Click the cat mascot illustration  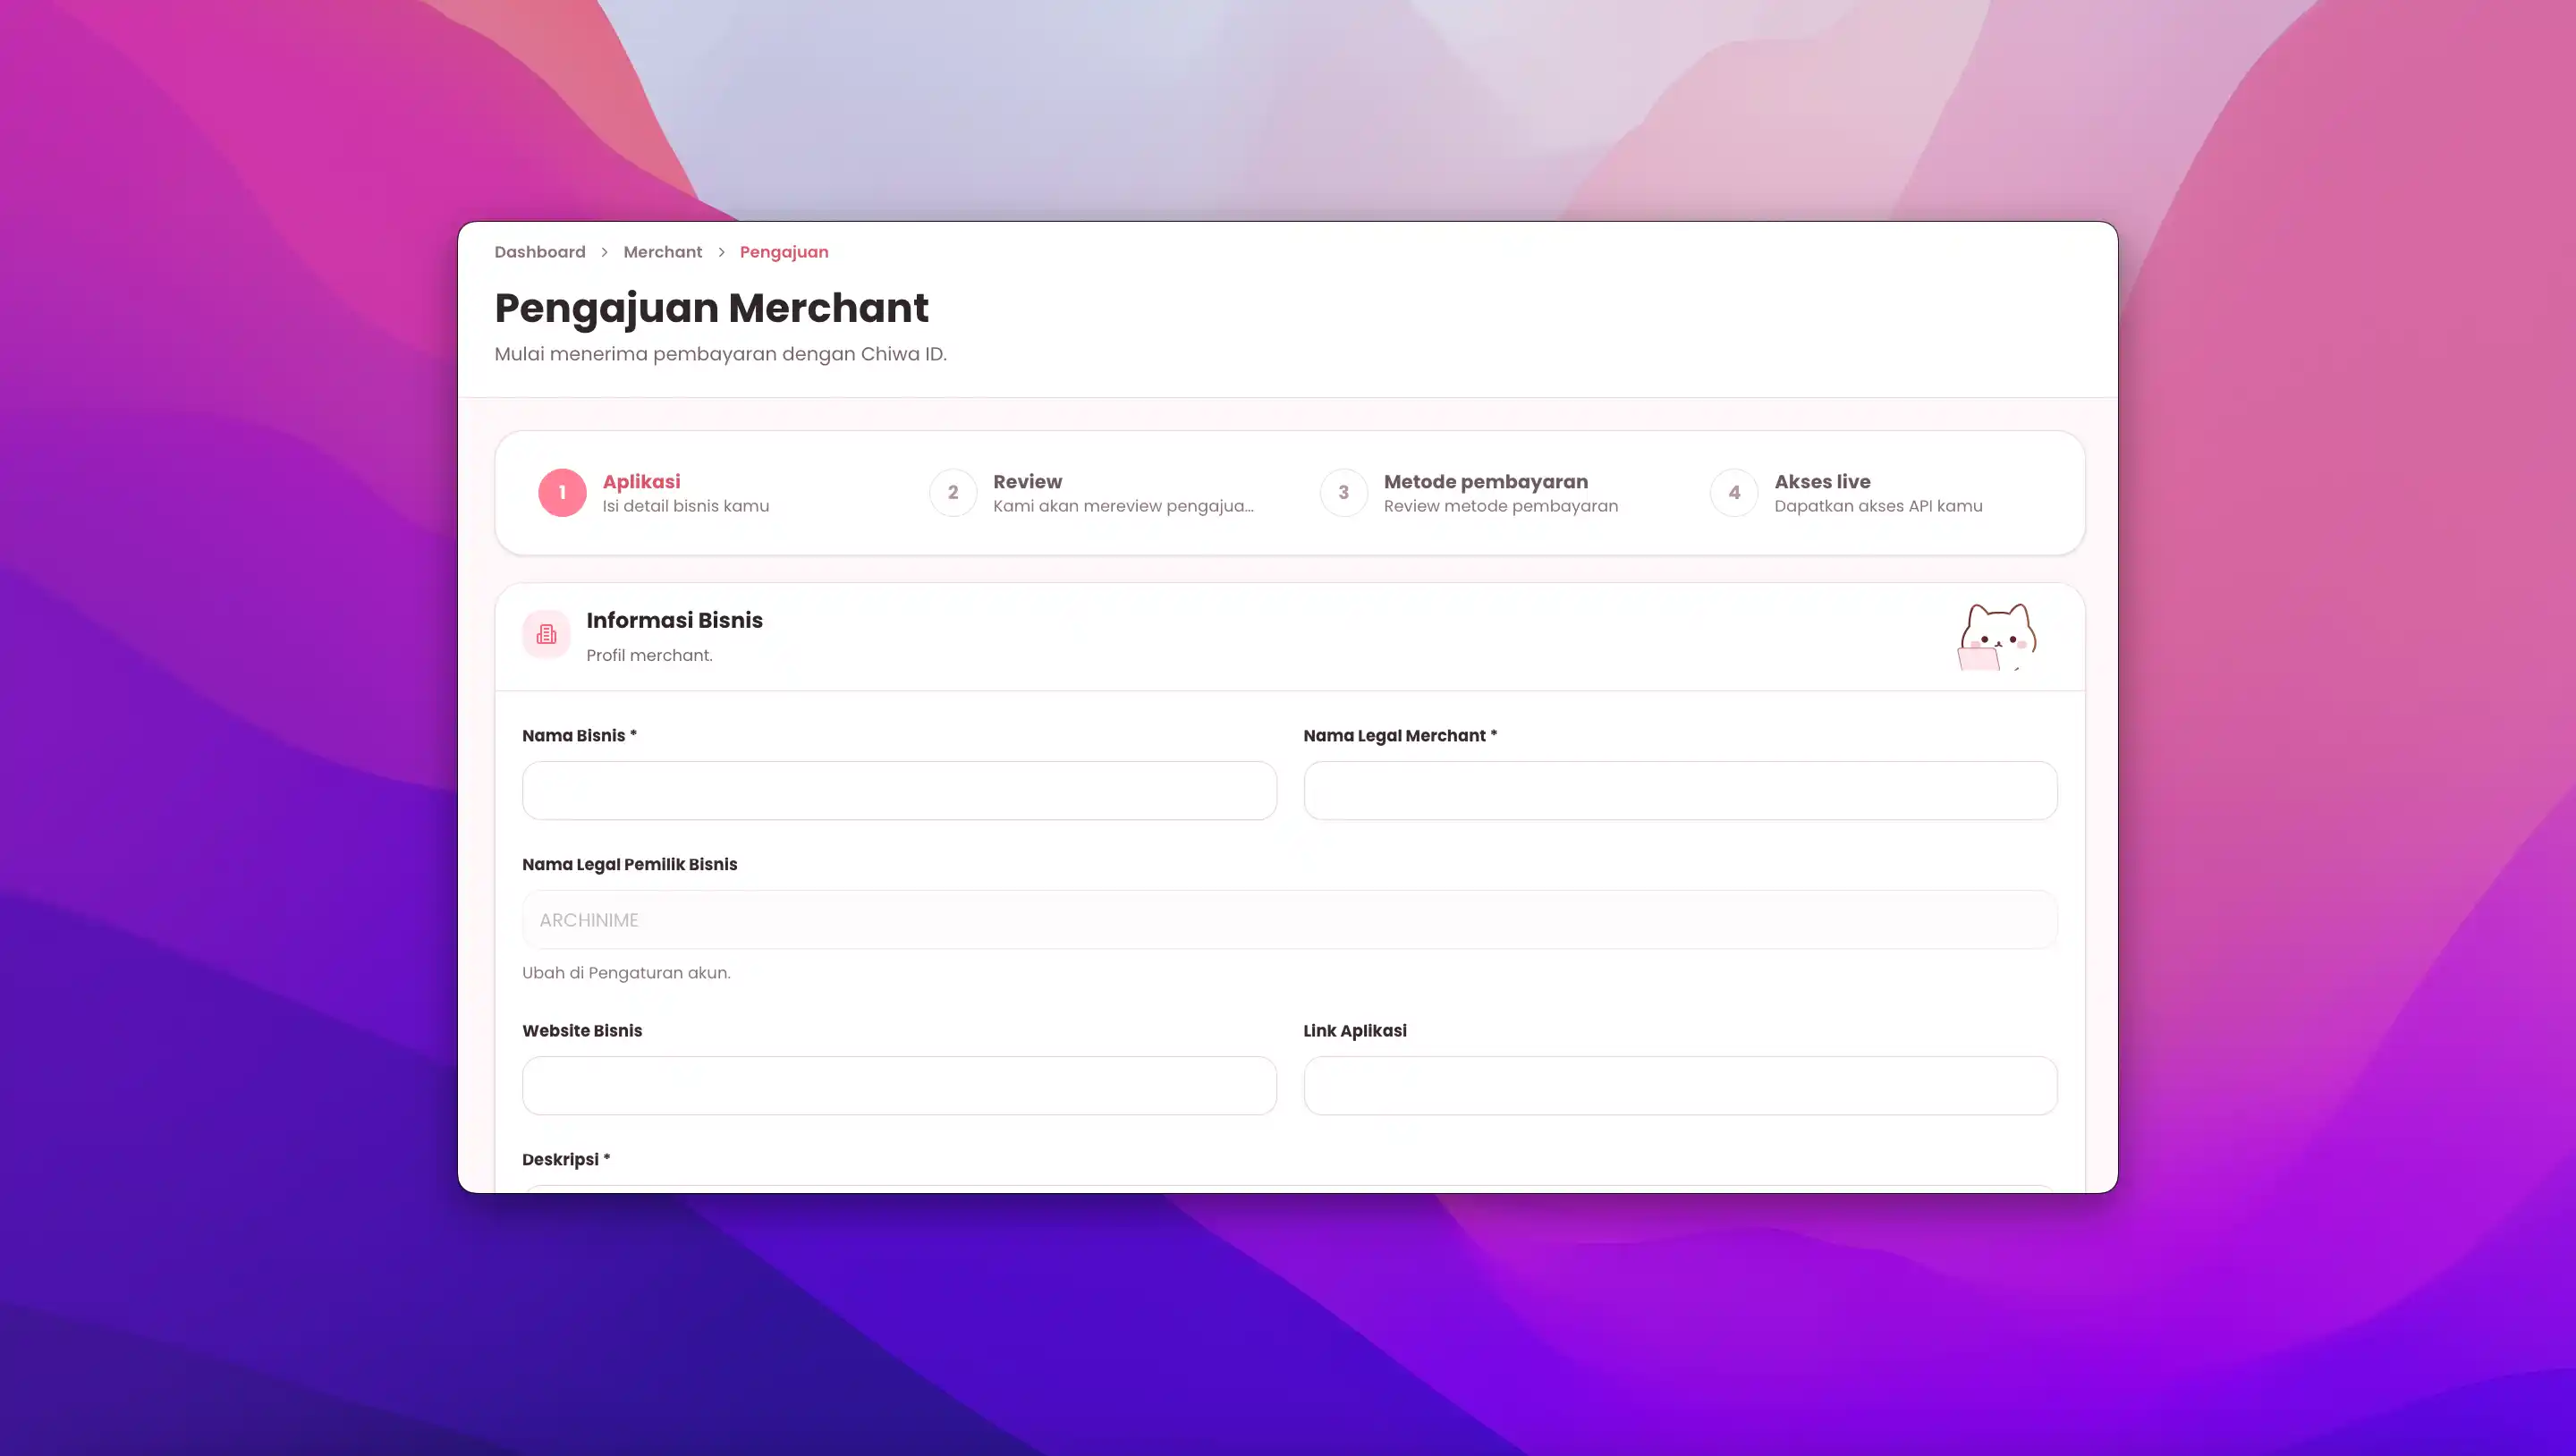[1996, 637]
